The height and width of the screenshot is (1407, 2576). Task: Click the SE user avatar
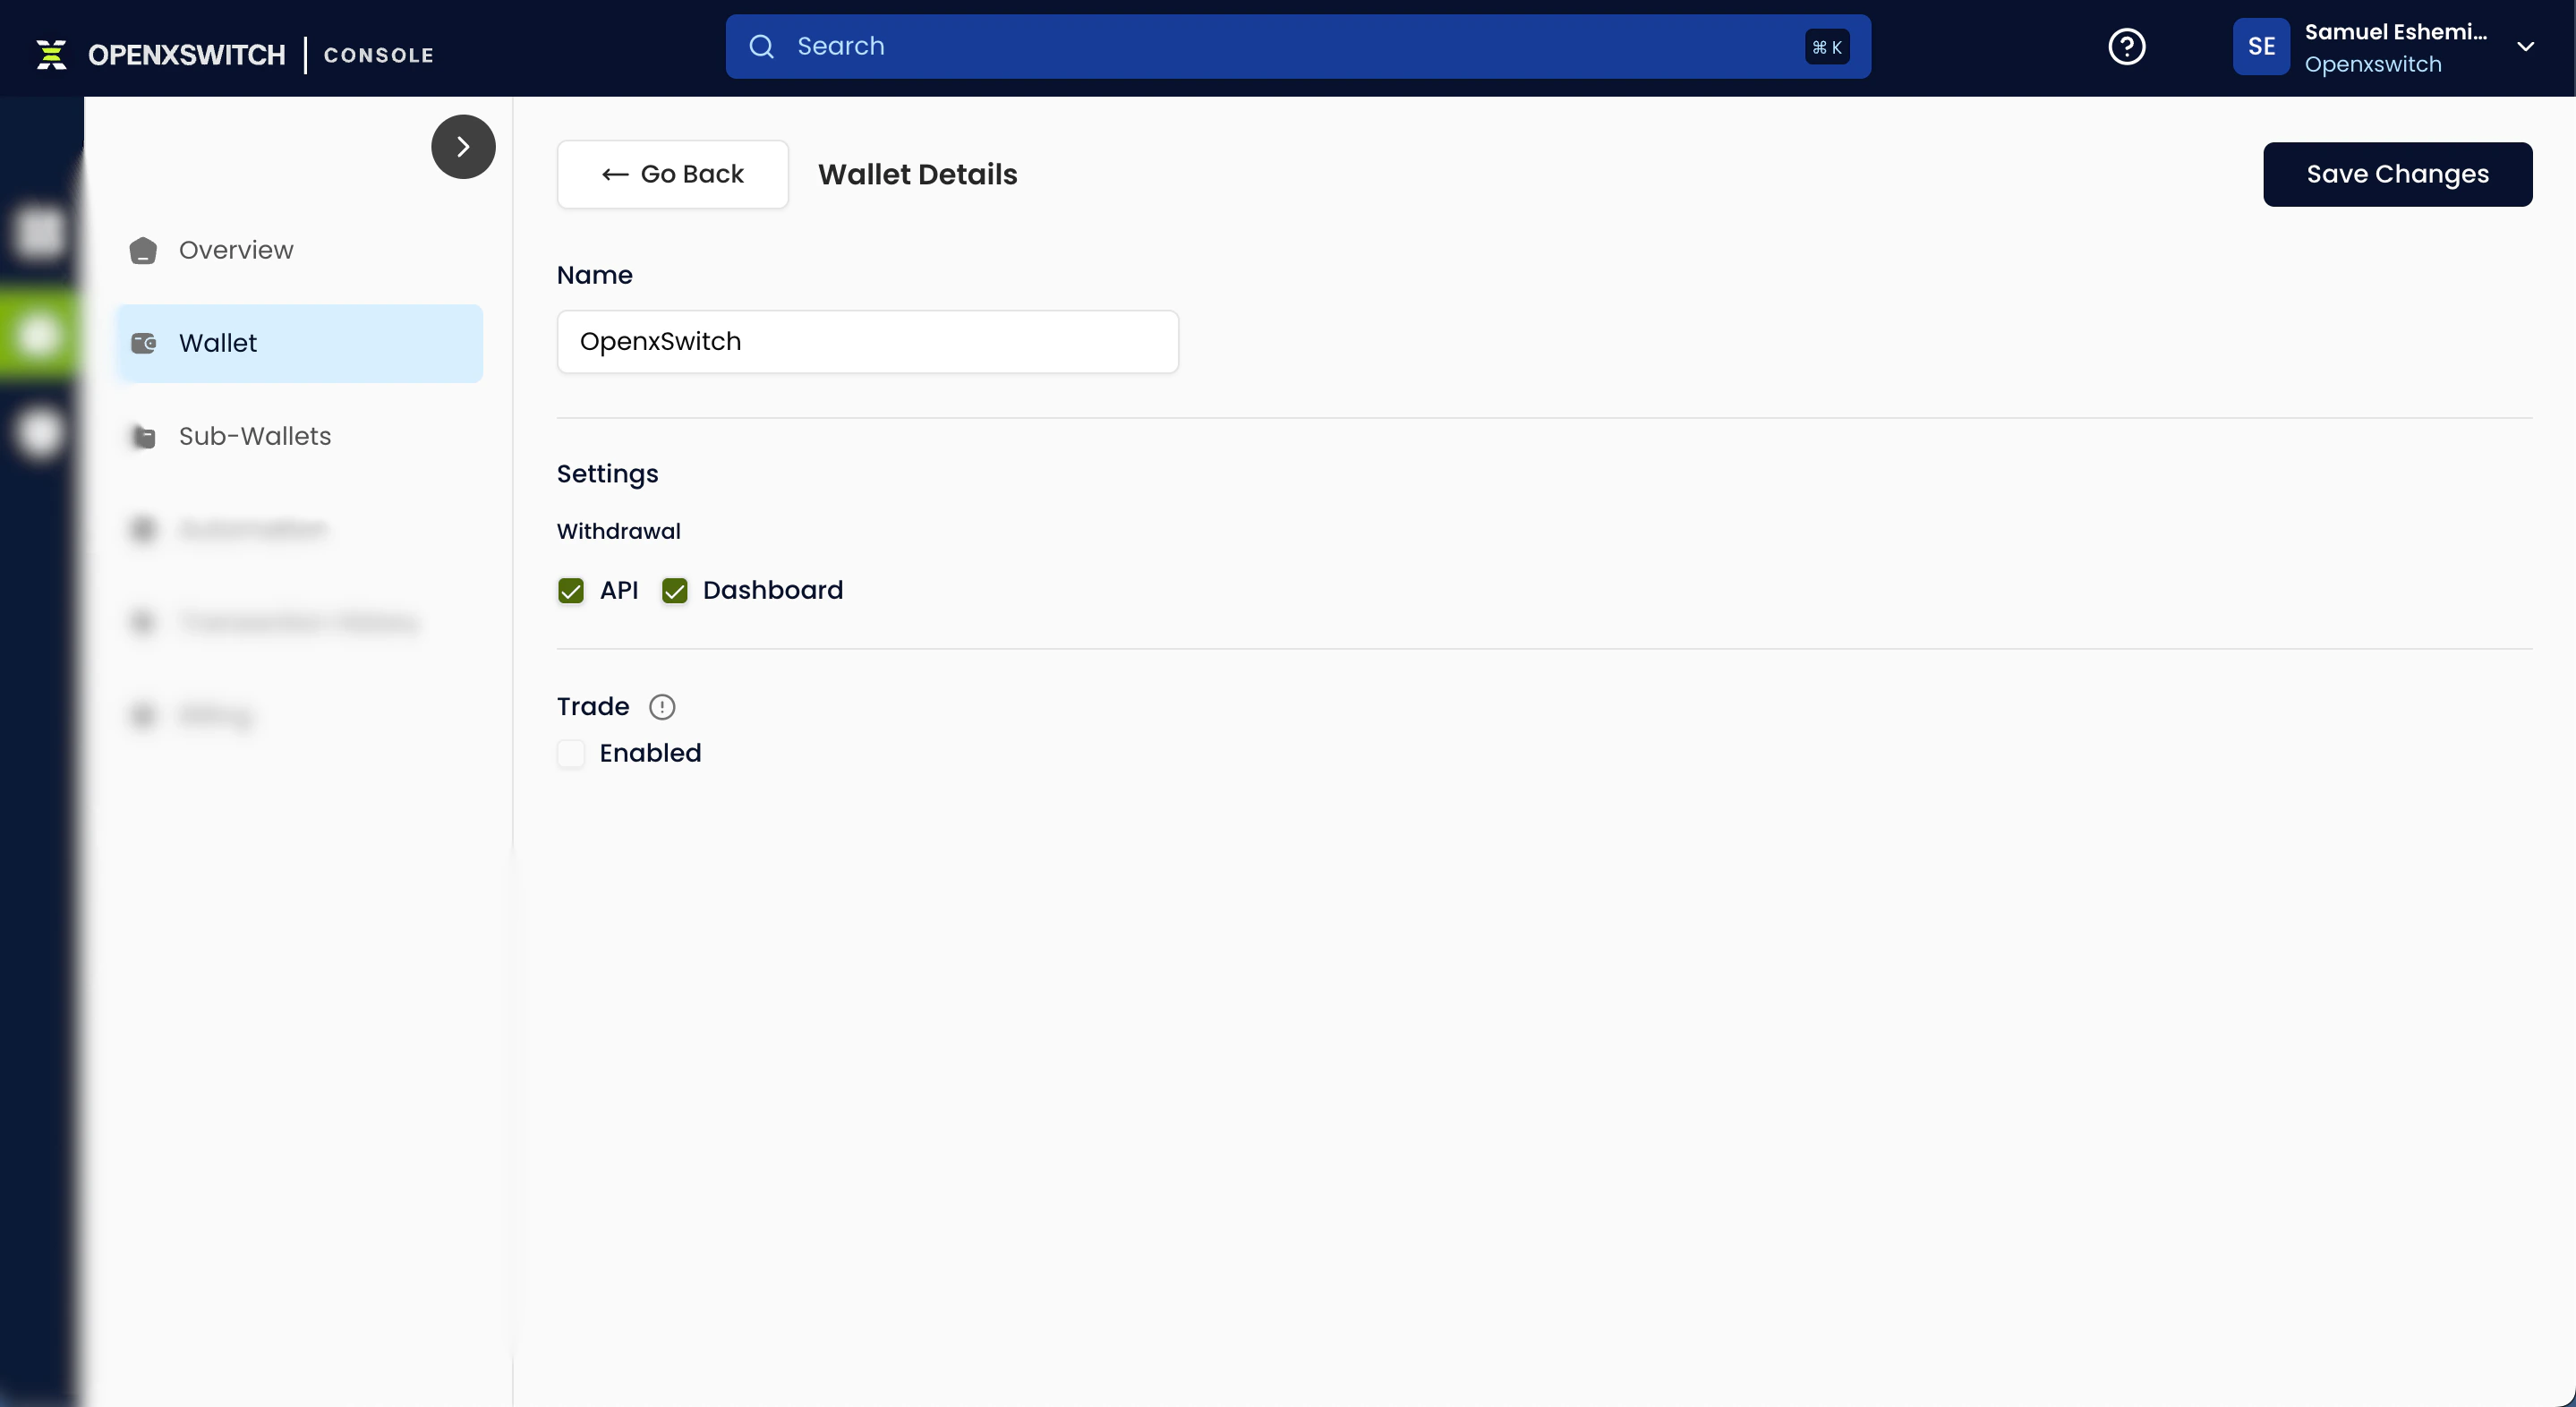[x=2261, y=47]
